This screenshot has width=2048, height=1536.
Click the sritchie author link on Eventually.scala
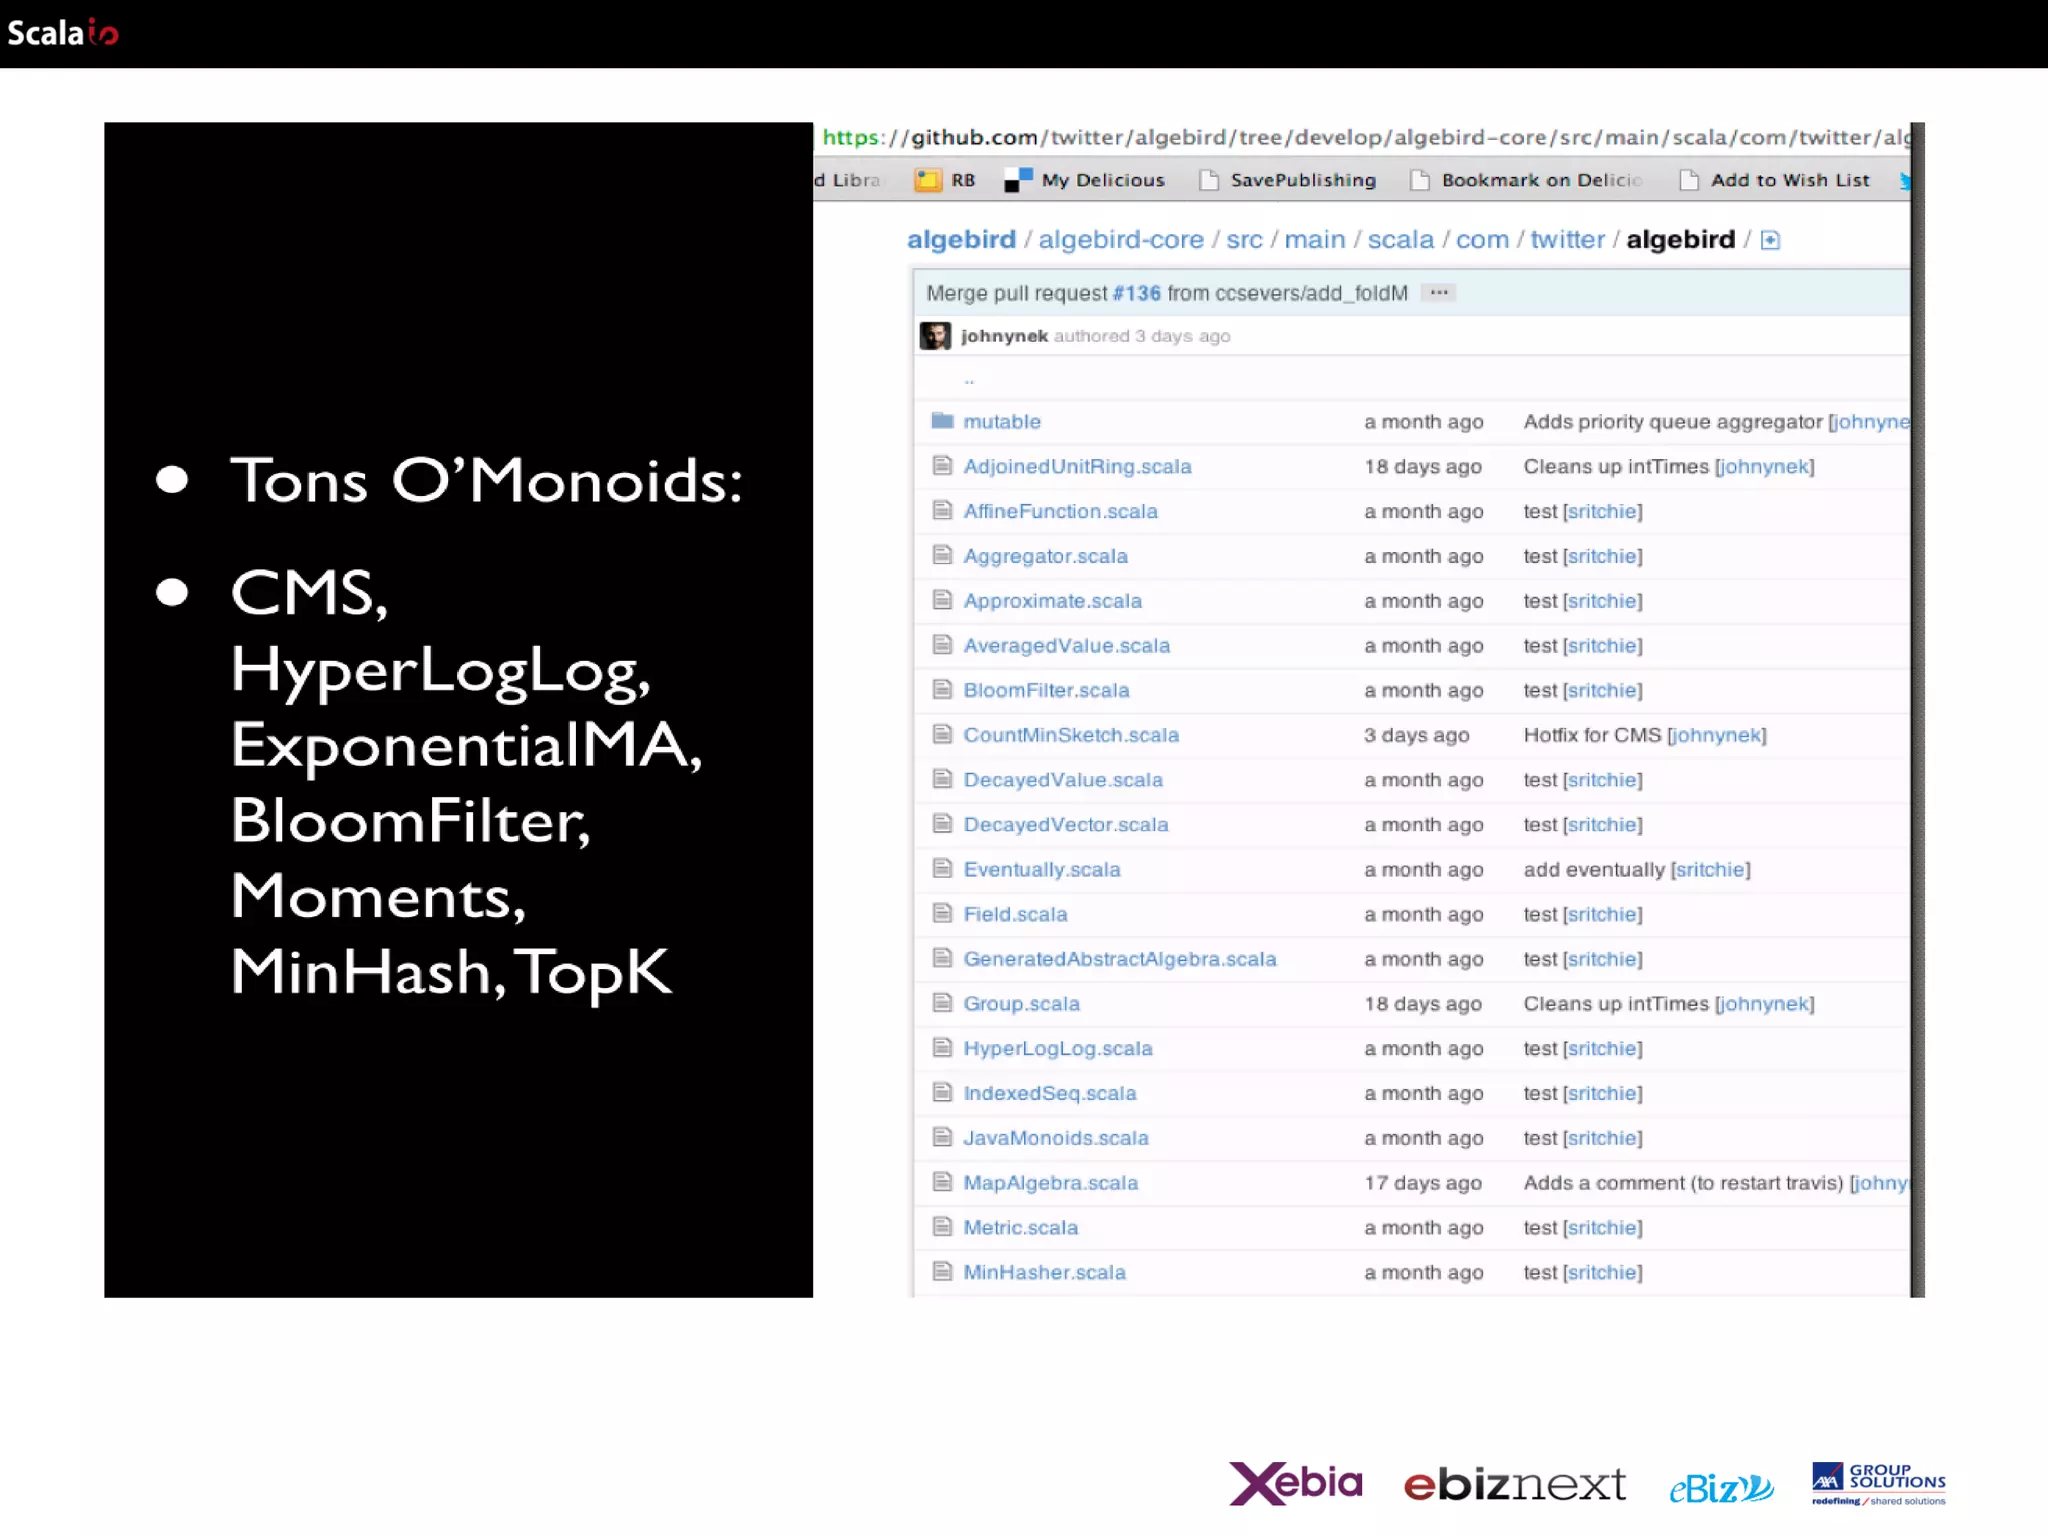(x=1710, y=869)
